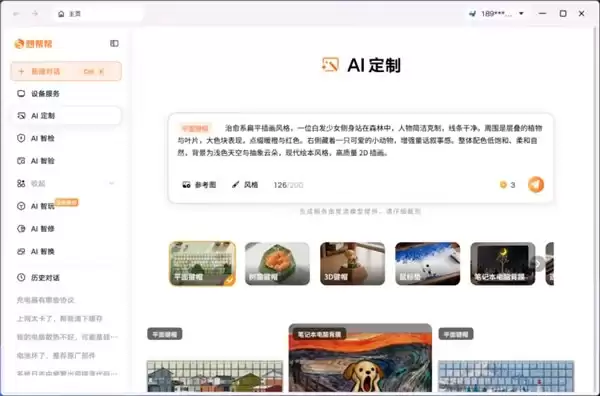Click the orange app logo in the sidebar
The width and height of the screenshot is (600, 396).
pyautogui.click(x=33, y=44)
